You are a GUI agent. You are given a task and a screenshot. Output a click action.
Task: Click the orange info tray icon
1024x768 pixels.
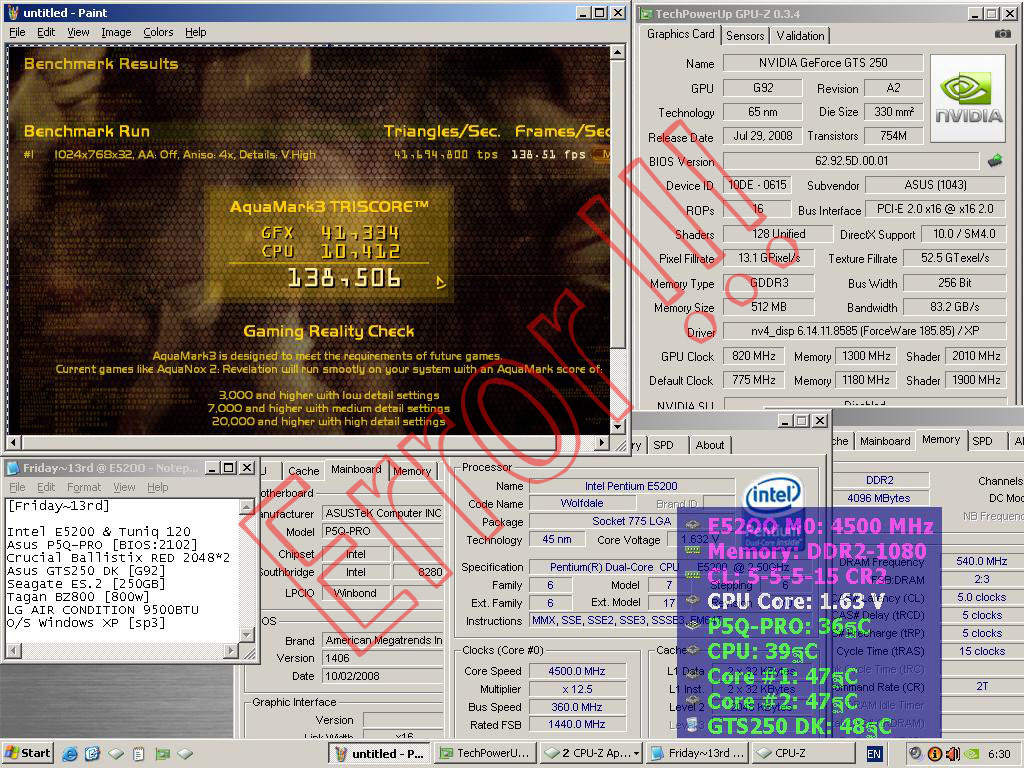click(935, 754)
